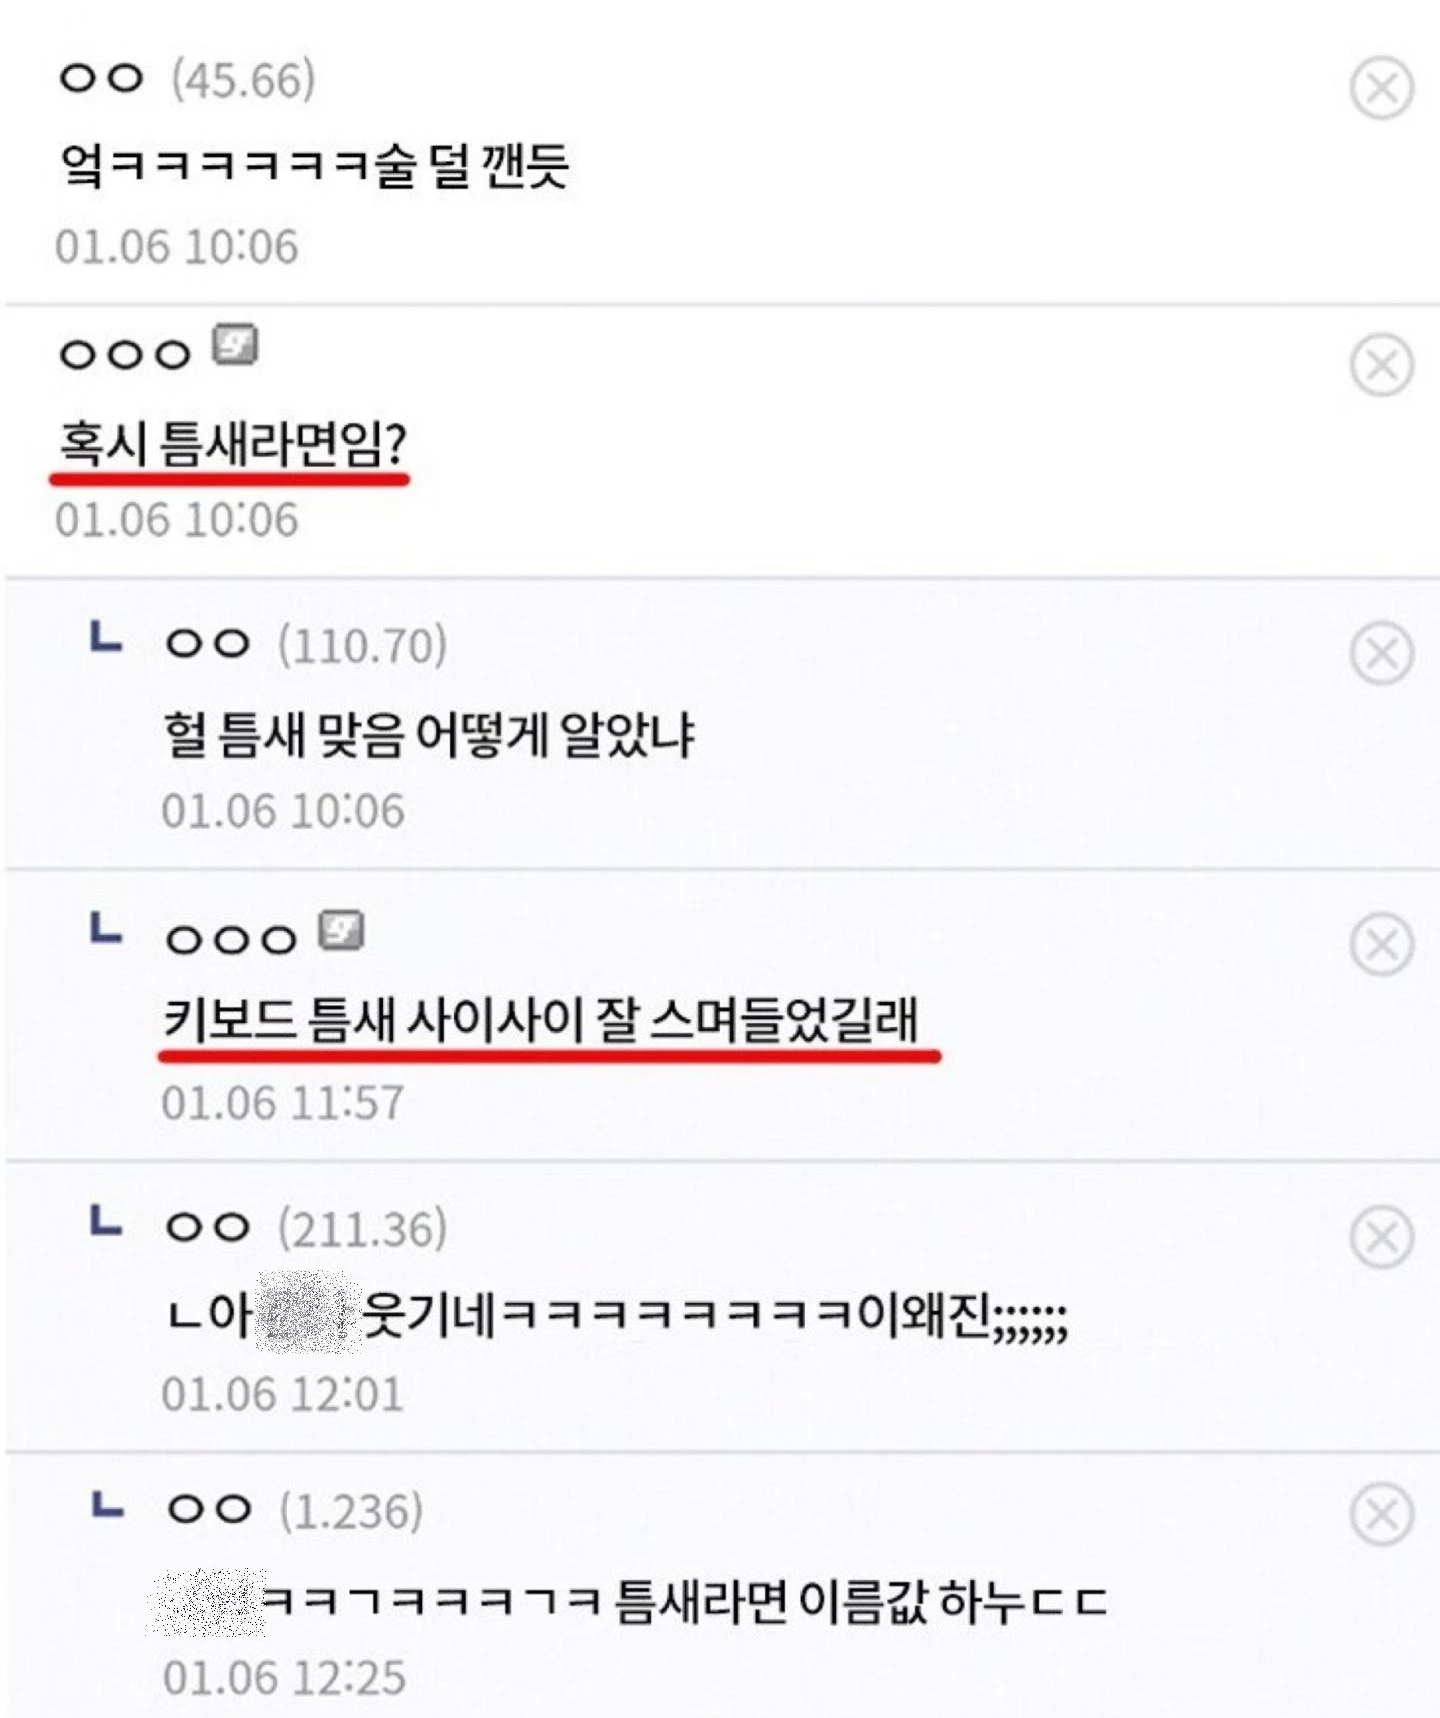1440x1718 pixels.
Task: Click the 01.06 12:25 timestamp
Action: (284, 1678)
